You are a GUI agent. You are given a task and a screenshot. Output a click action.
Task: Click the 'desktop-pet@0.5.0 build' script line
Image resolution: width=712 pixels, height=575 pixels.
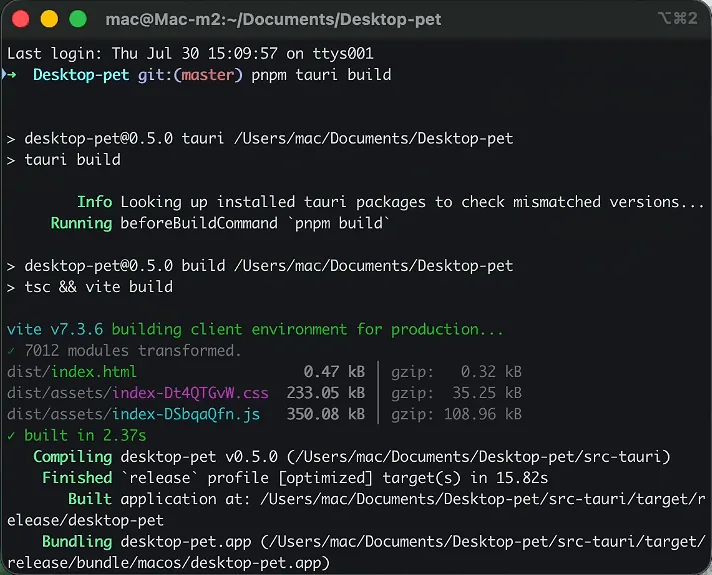(x=260, y=265)
